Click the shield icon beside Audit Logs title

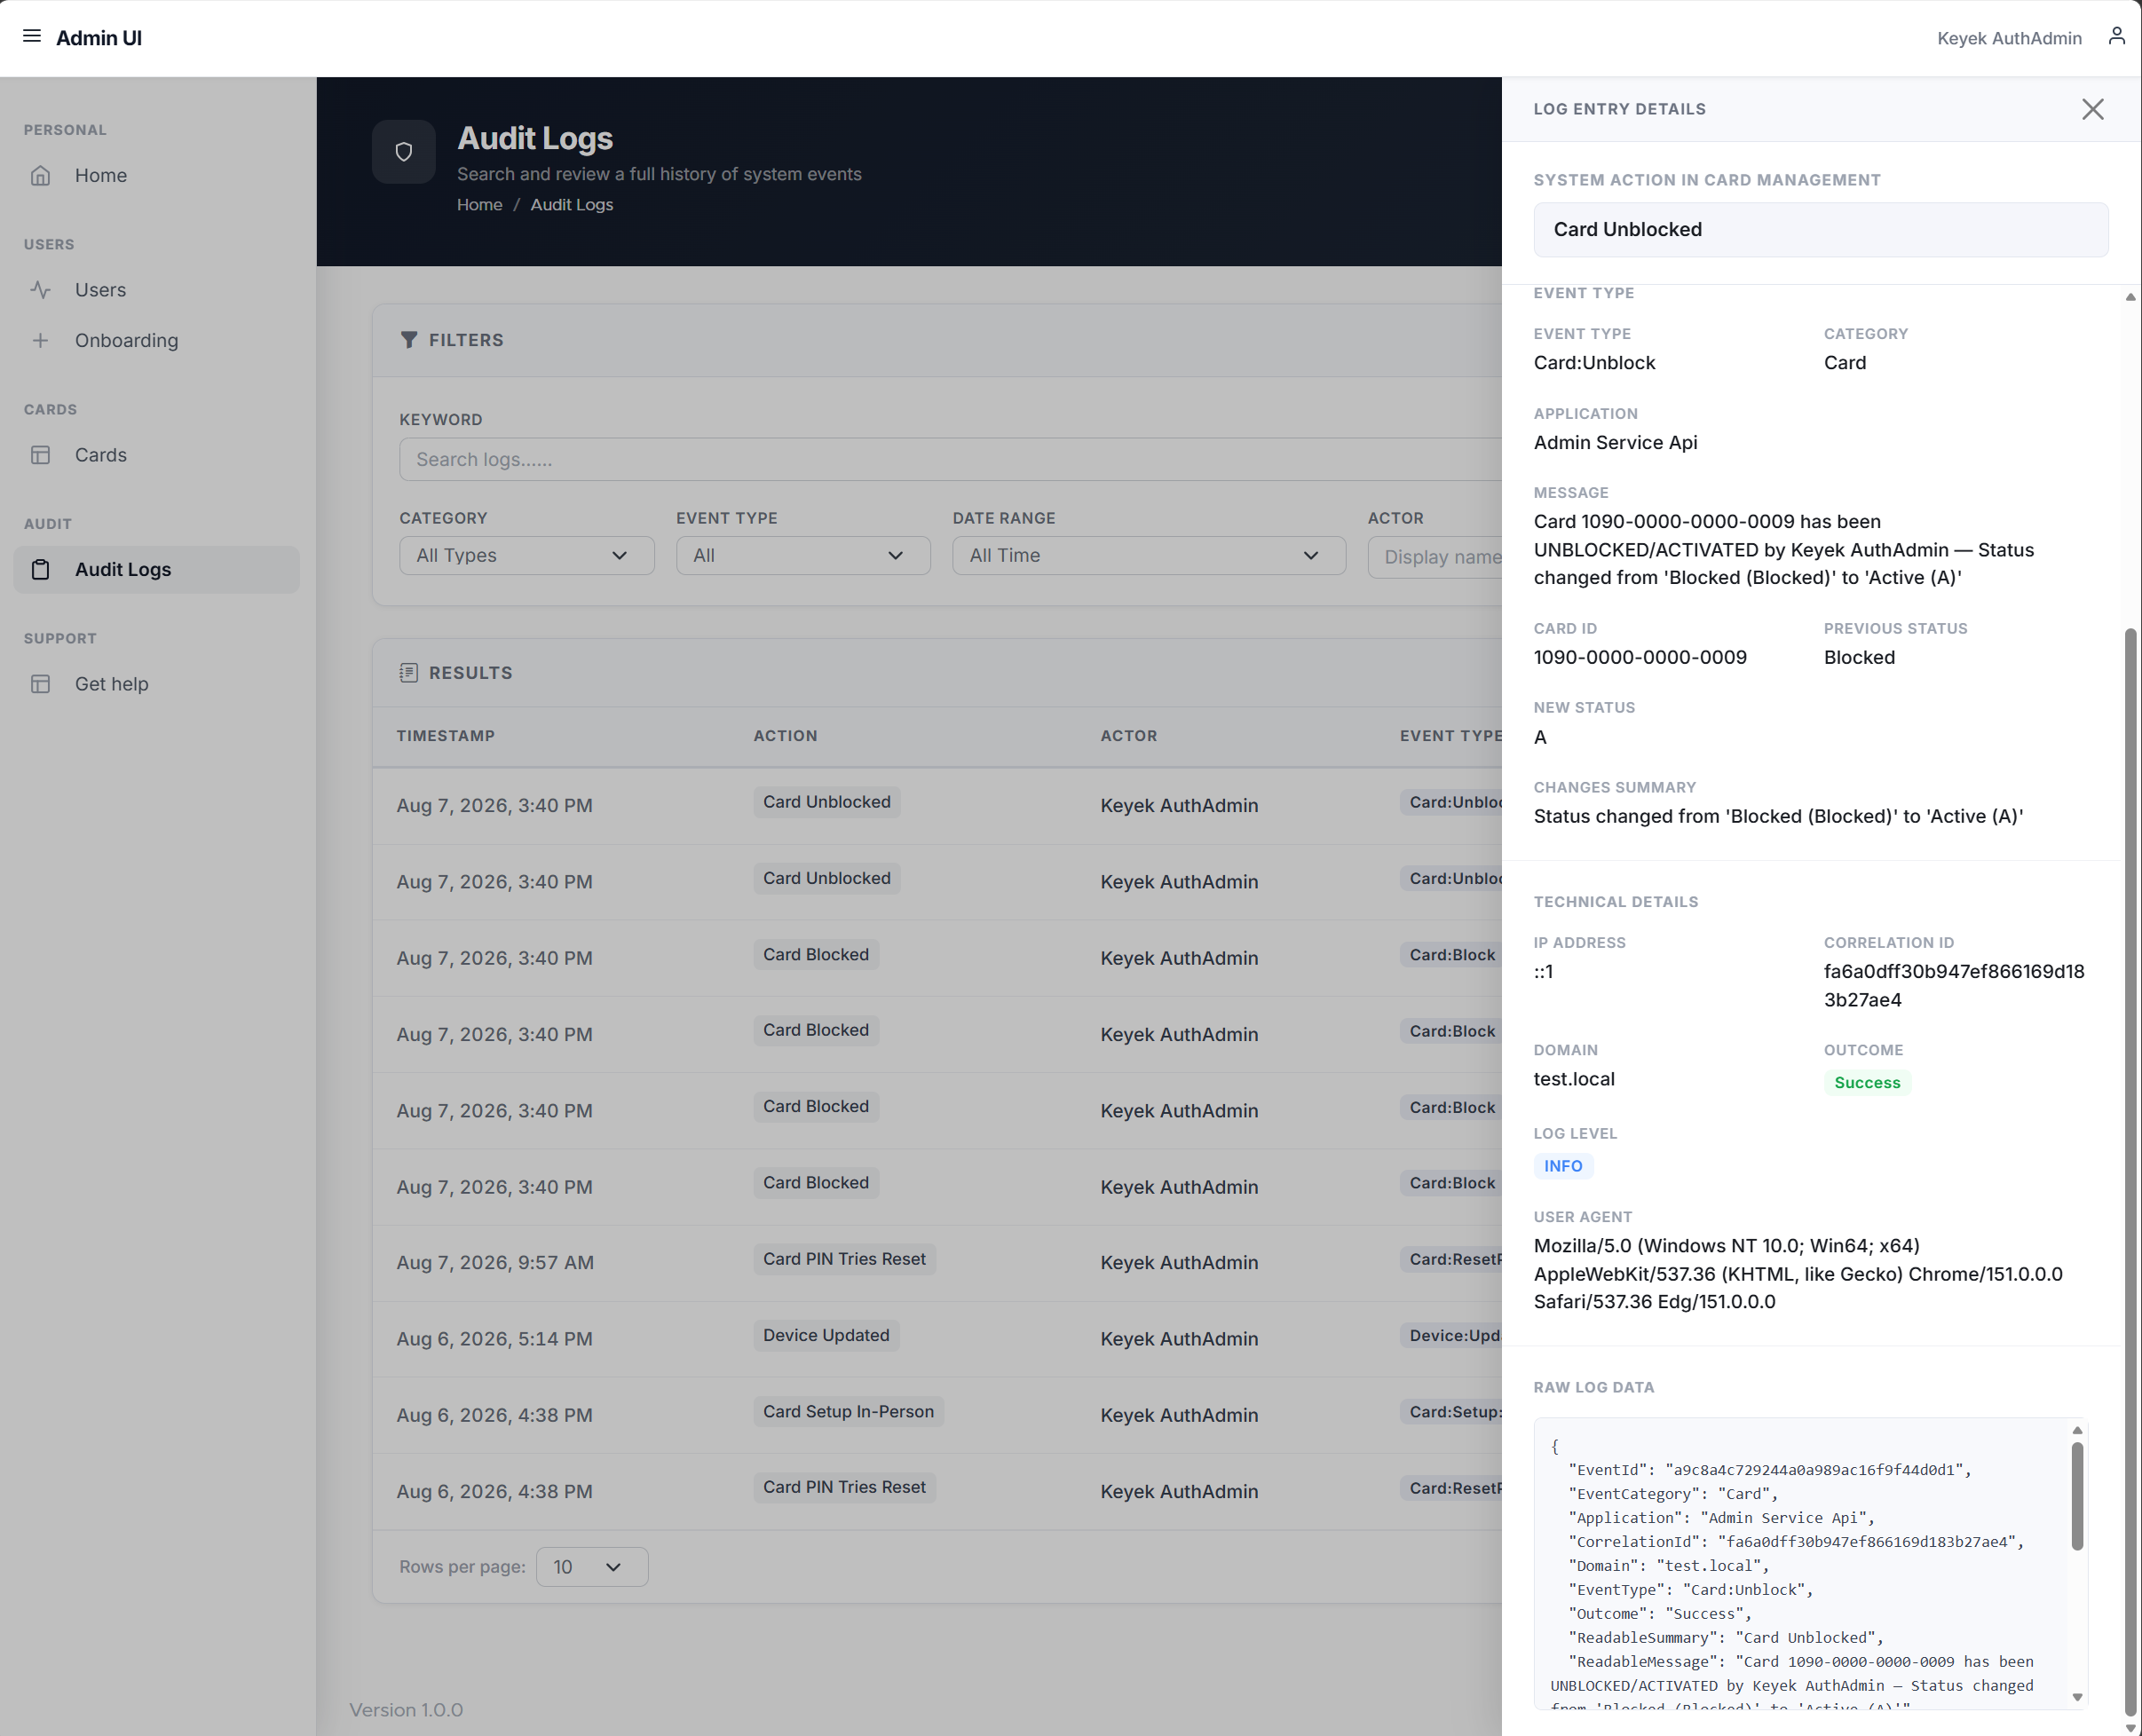click(x=404, y=152)
